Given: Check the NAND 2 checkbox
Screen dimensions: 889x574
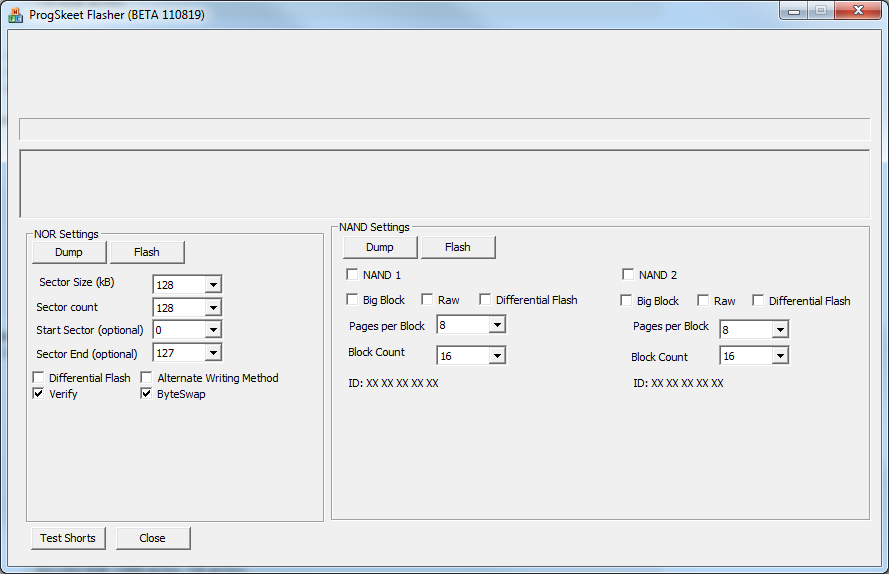Looking at the screenshot, I should pyautogui.click(x=628, y=275).
